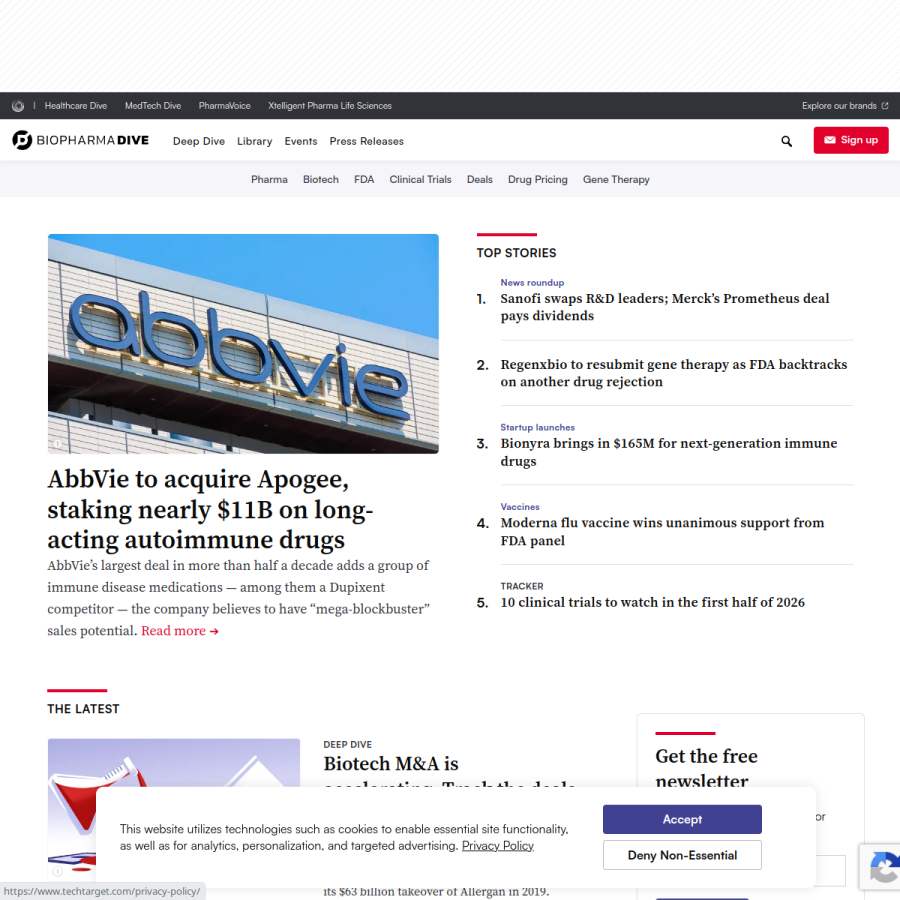Click the TRACKER label
900x900 pixels.
522,586
